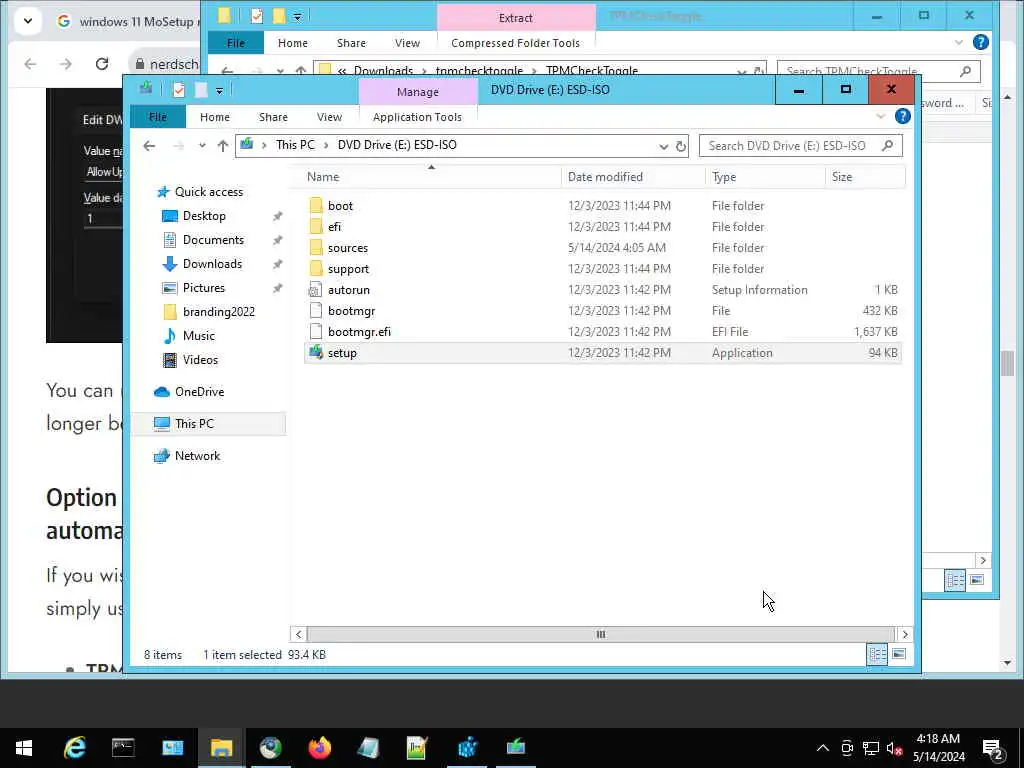
Task: Open Pictures in navigation pane
Action: pyautogui.click(x=204, y=288)
